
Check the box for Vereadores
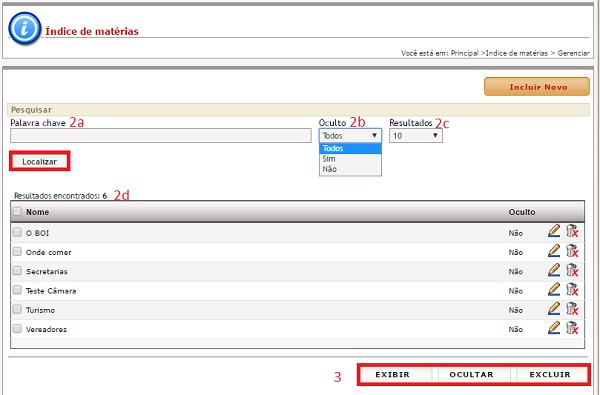(x=17, y=328)
